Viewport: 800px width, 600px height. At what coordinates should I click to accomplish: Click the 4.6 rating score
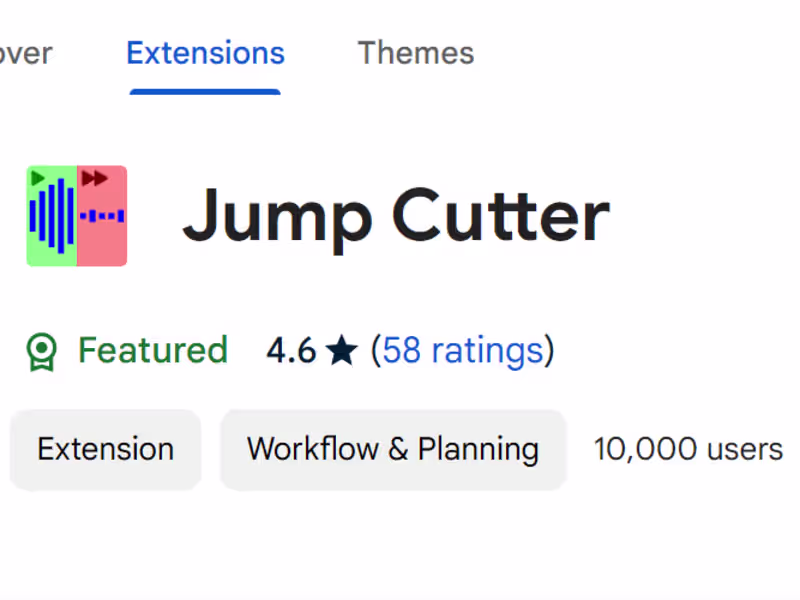[291, 351]
